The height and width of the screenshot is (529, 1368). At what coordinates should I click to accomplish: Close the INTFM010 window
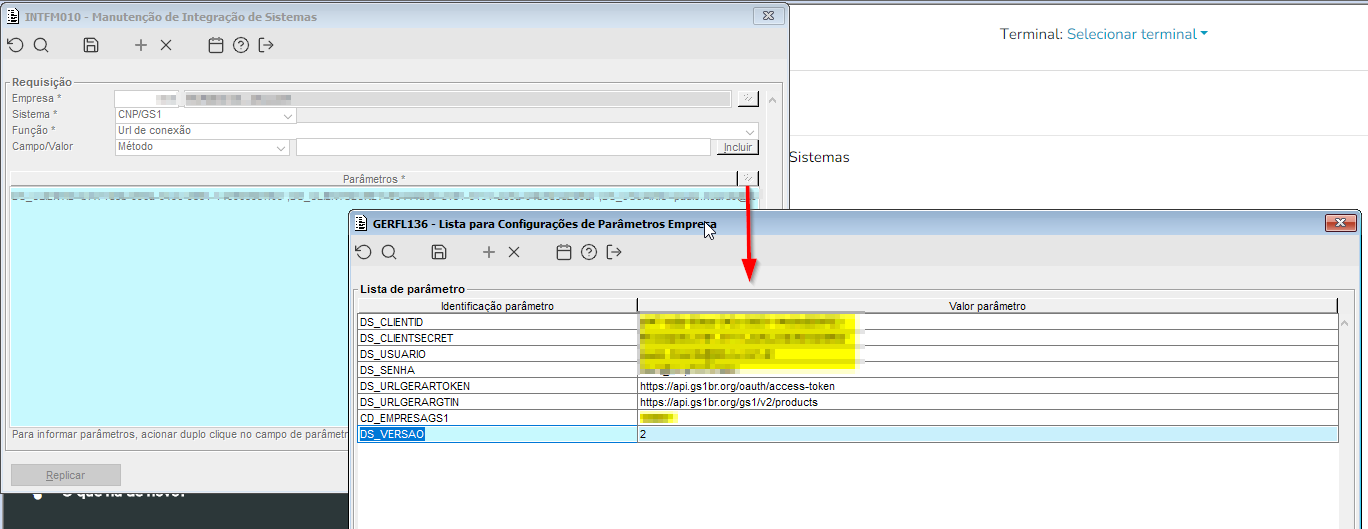(x=767, y=15)
